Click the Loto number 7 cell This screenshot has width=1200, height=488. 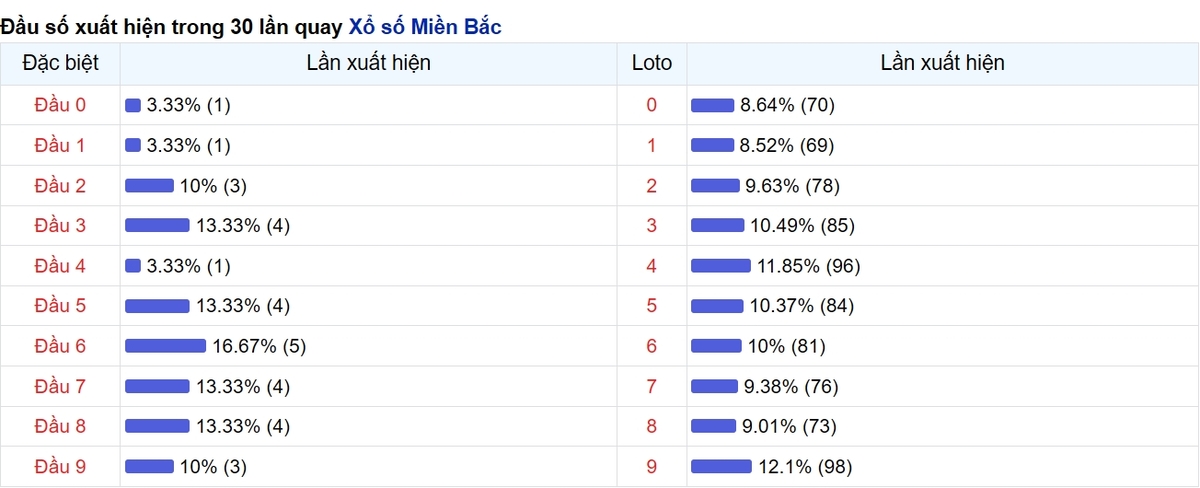pos(652,386)
